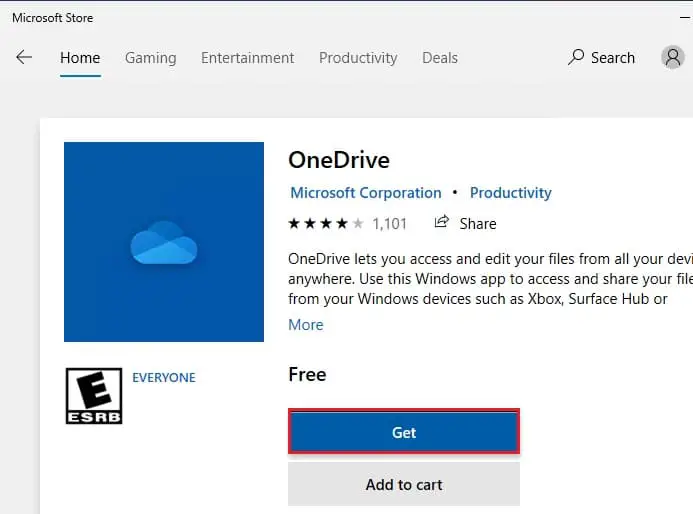The image size is (693, 514).
Task: Click the Free price label
Action: [x=307, y=374]
